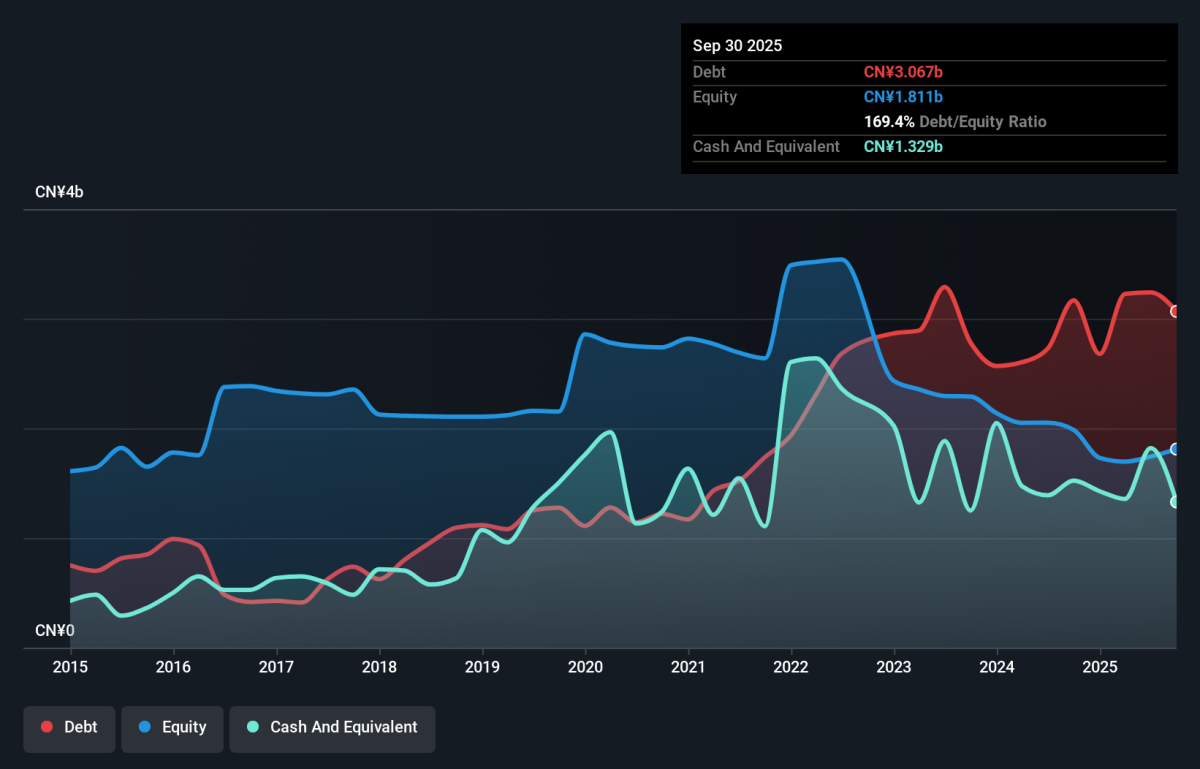Select the CN¥1.329b Cash value in tooltip
The width and height of the screenshot is (1200, 769).
tap(903, 147)
